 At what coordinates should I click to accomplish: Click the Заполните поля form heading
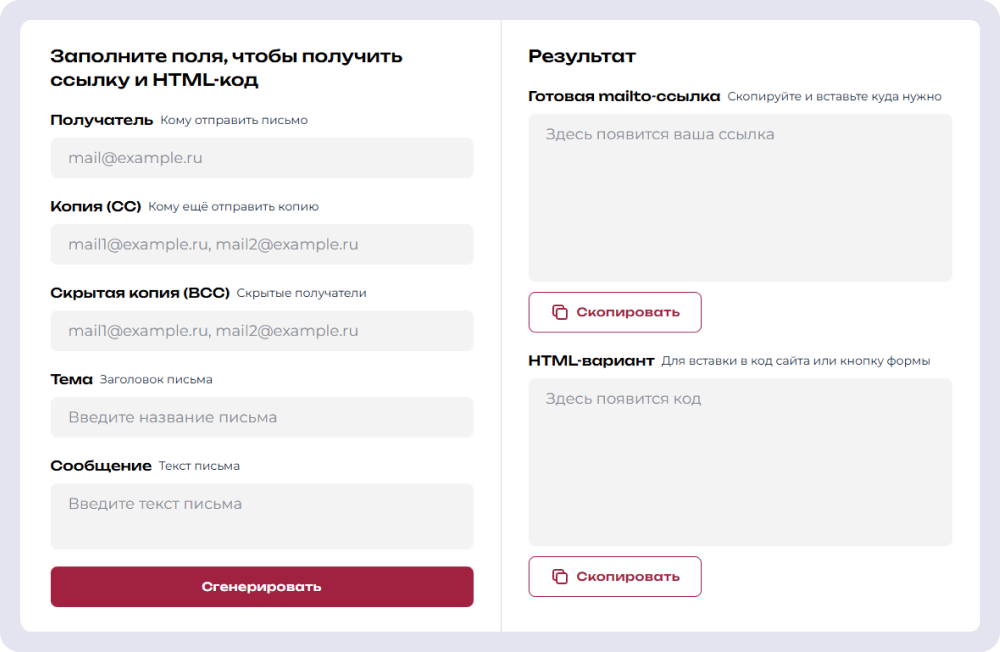226,68
